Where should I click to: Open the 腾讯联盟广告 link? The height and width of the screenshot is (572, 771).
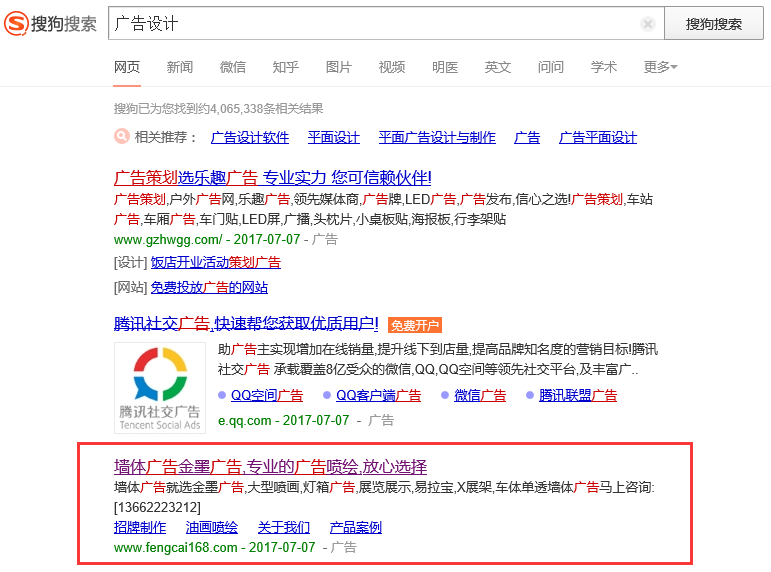[578, 395]
